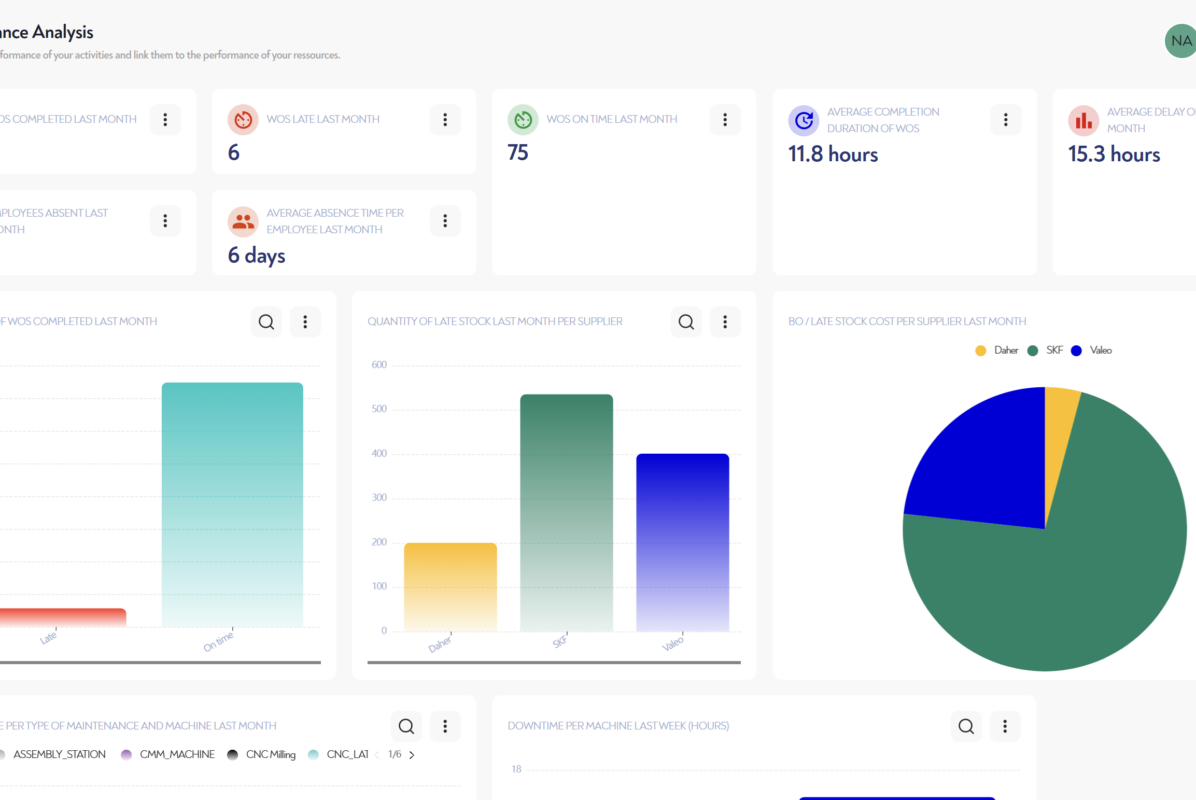Toggle SKF series in pie legend
Image resolution: width=1196 pixels, height=800 pixels.
(x=1047, y=350)
